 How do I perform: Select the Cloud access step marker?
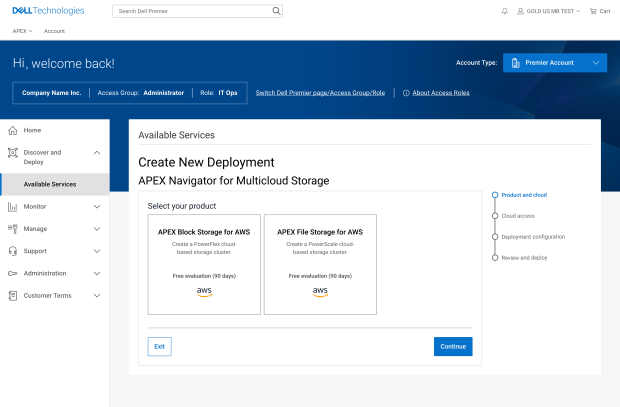[x=495, y=216]
